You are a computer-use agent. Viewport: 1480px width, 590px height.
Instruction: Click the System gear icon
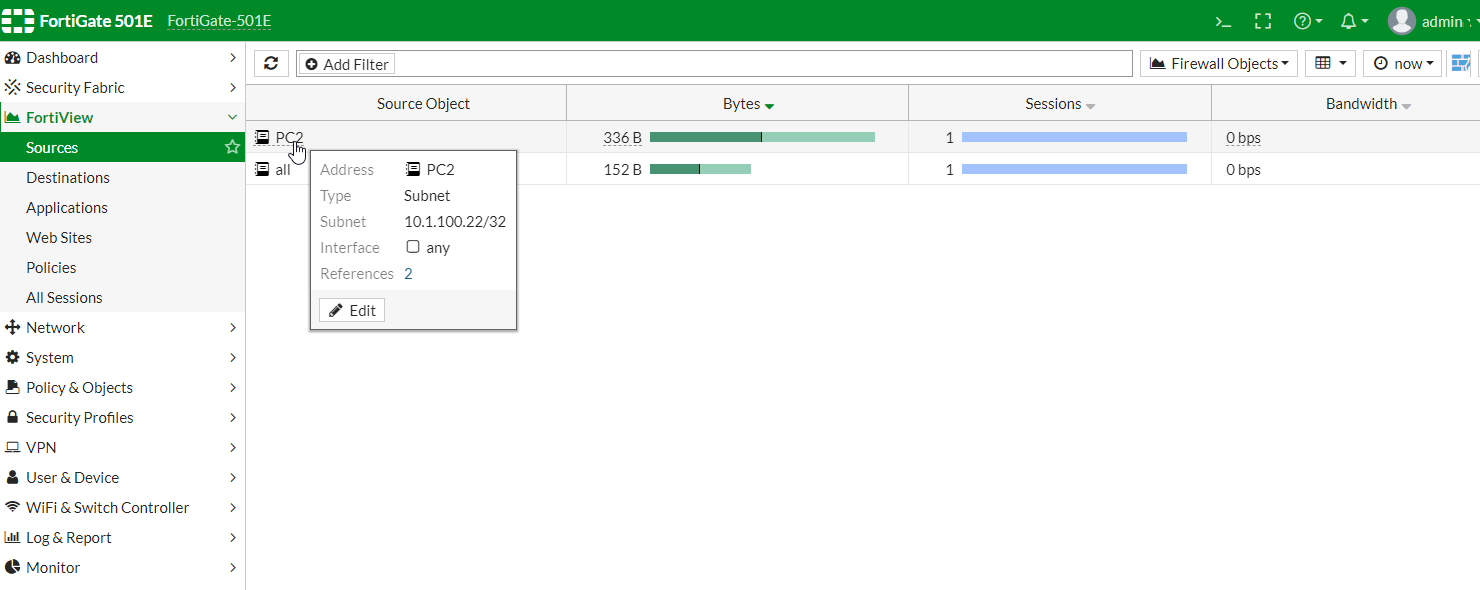point(13,358)
